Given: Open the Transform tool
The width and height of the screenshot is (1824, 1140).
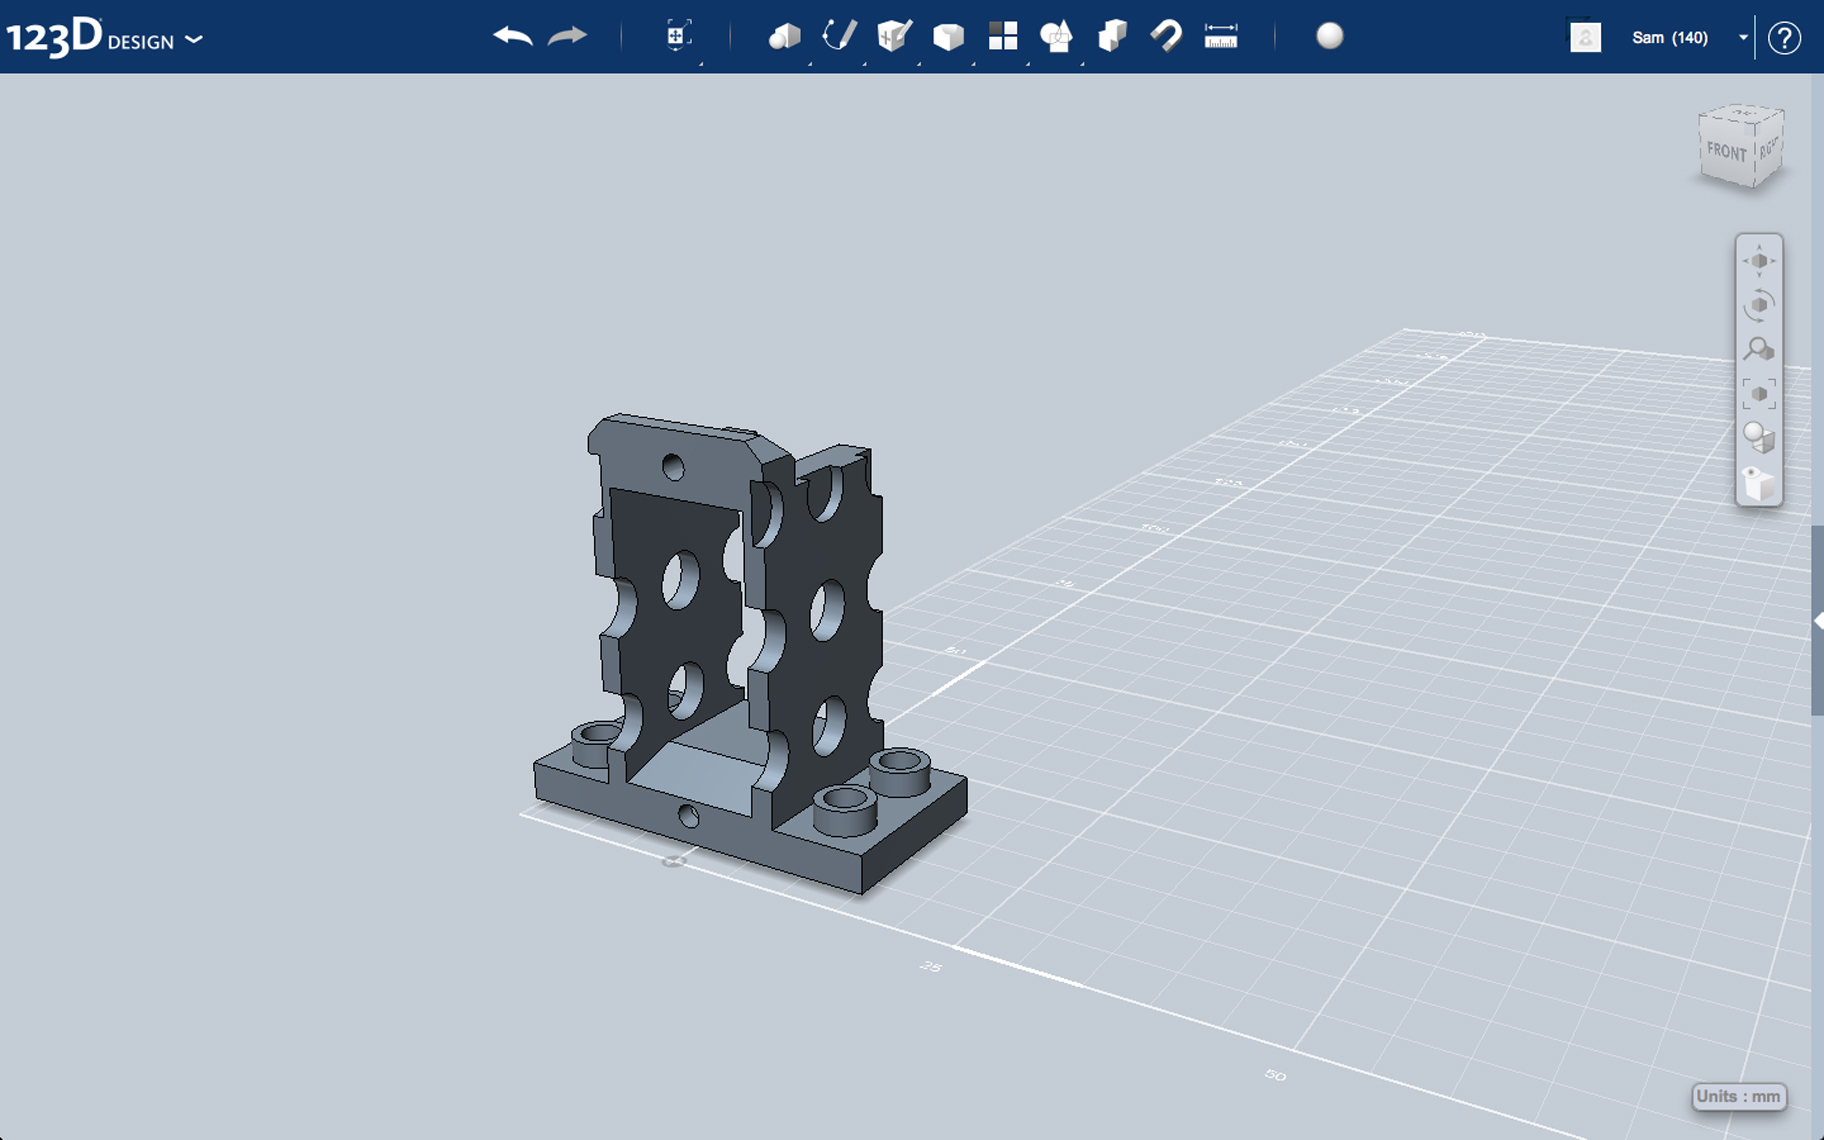Looking at the screenshot, I should click(x=677, y=36).
